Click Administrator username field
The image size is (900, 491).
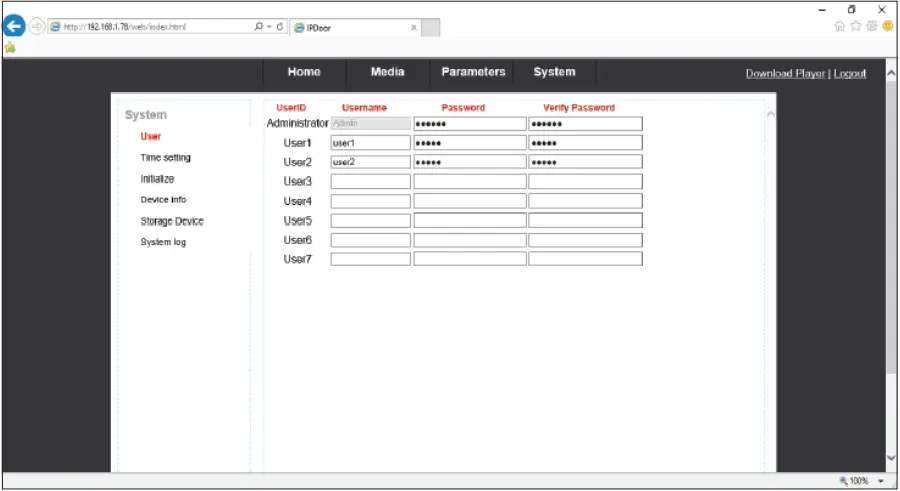point(371,123)
